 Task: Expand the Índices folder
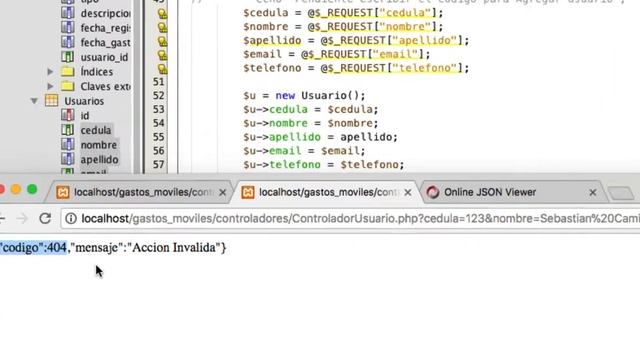(50, 72)
